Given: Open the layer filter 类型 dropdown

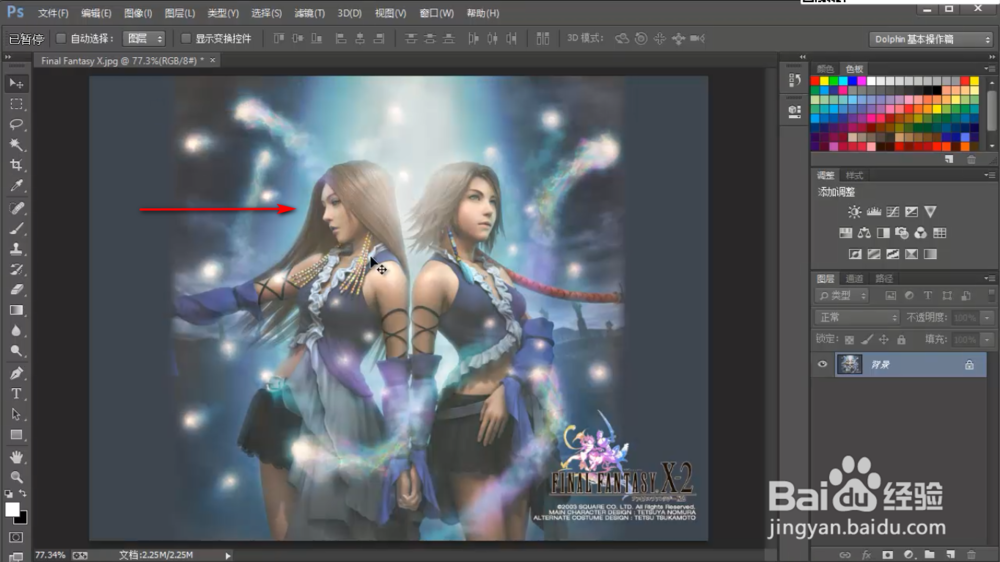Looking at the screenshot, I should pyautogui.click(x=842, y=296).
